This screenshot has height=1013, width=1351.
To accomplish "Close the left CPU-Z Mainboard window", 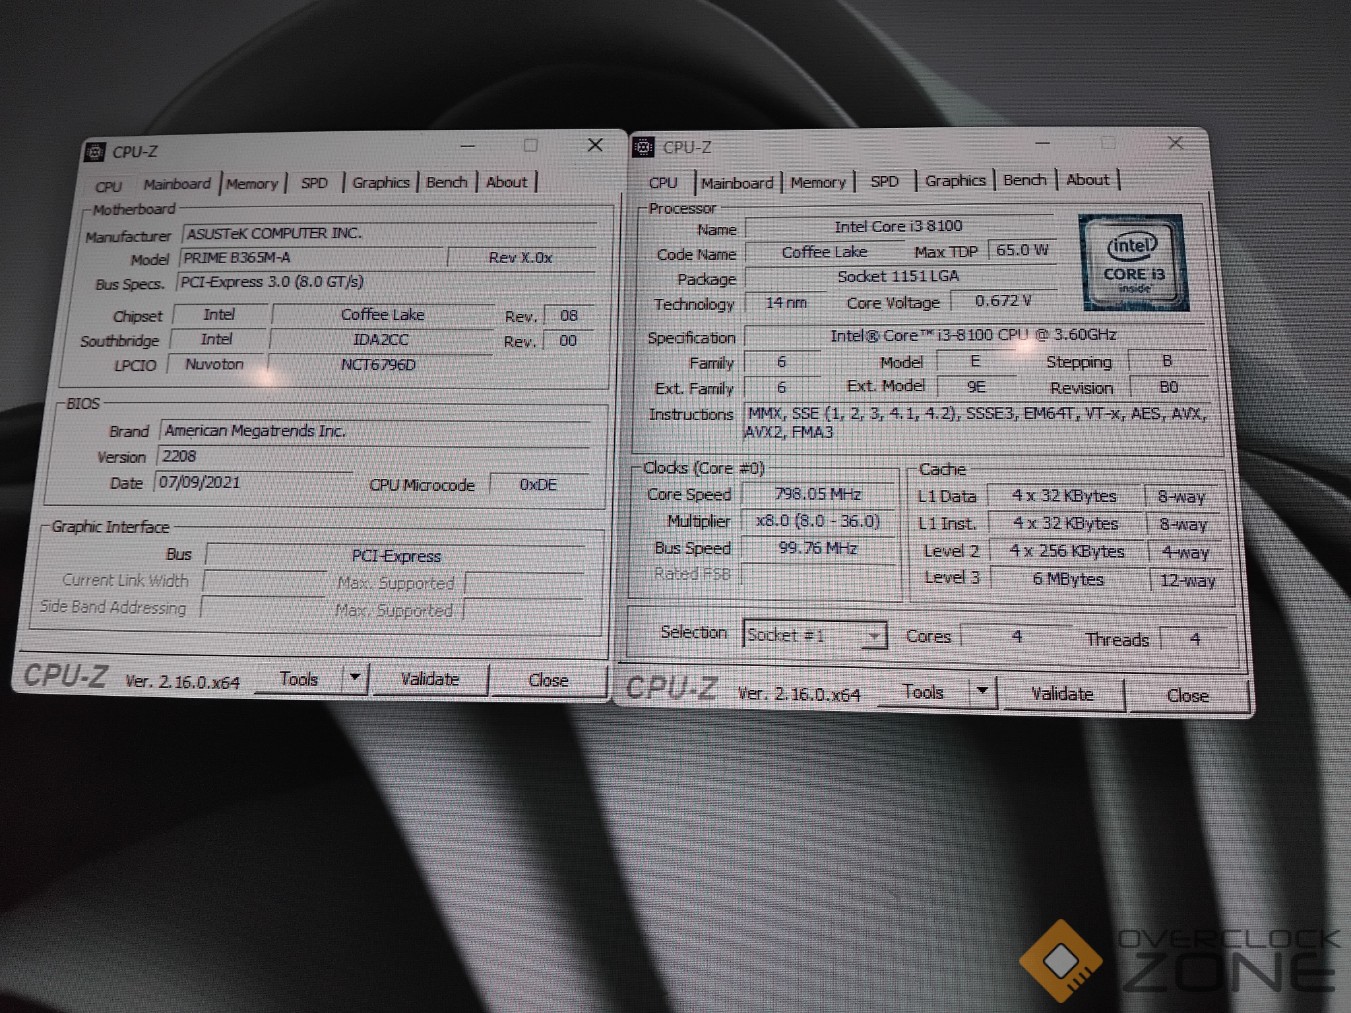I will (595, 146).
